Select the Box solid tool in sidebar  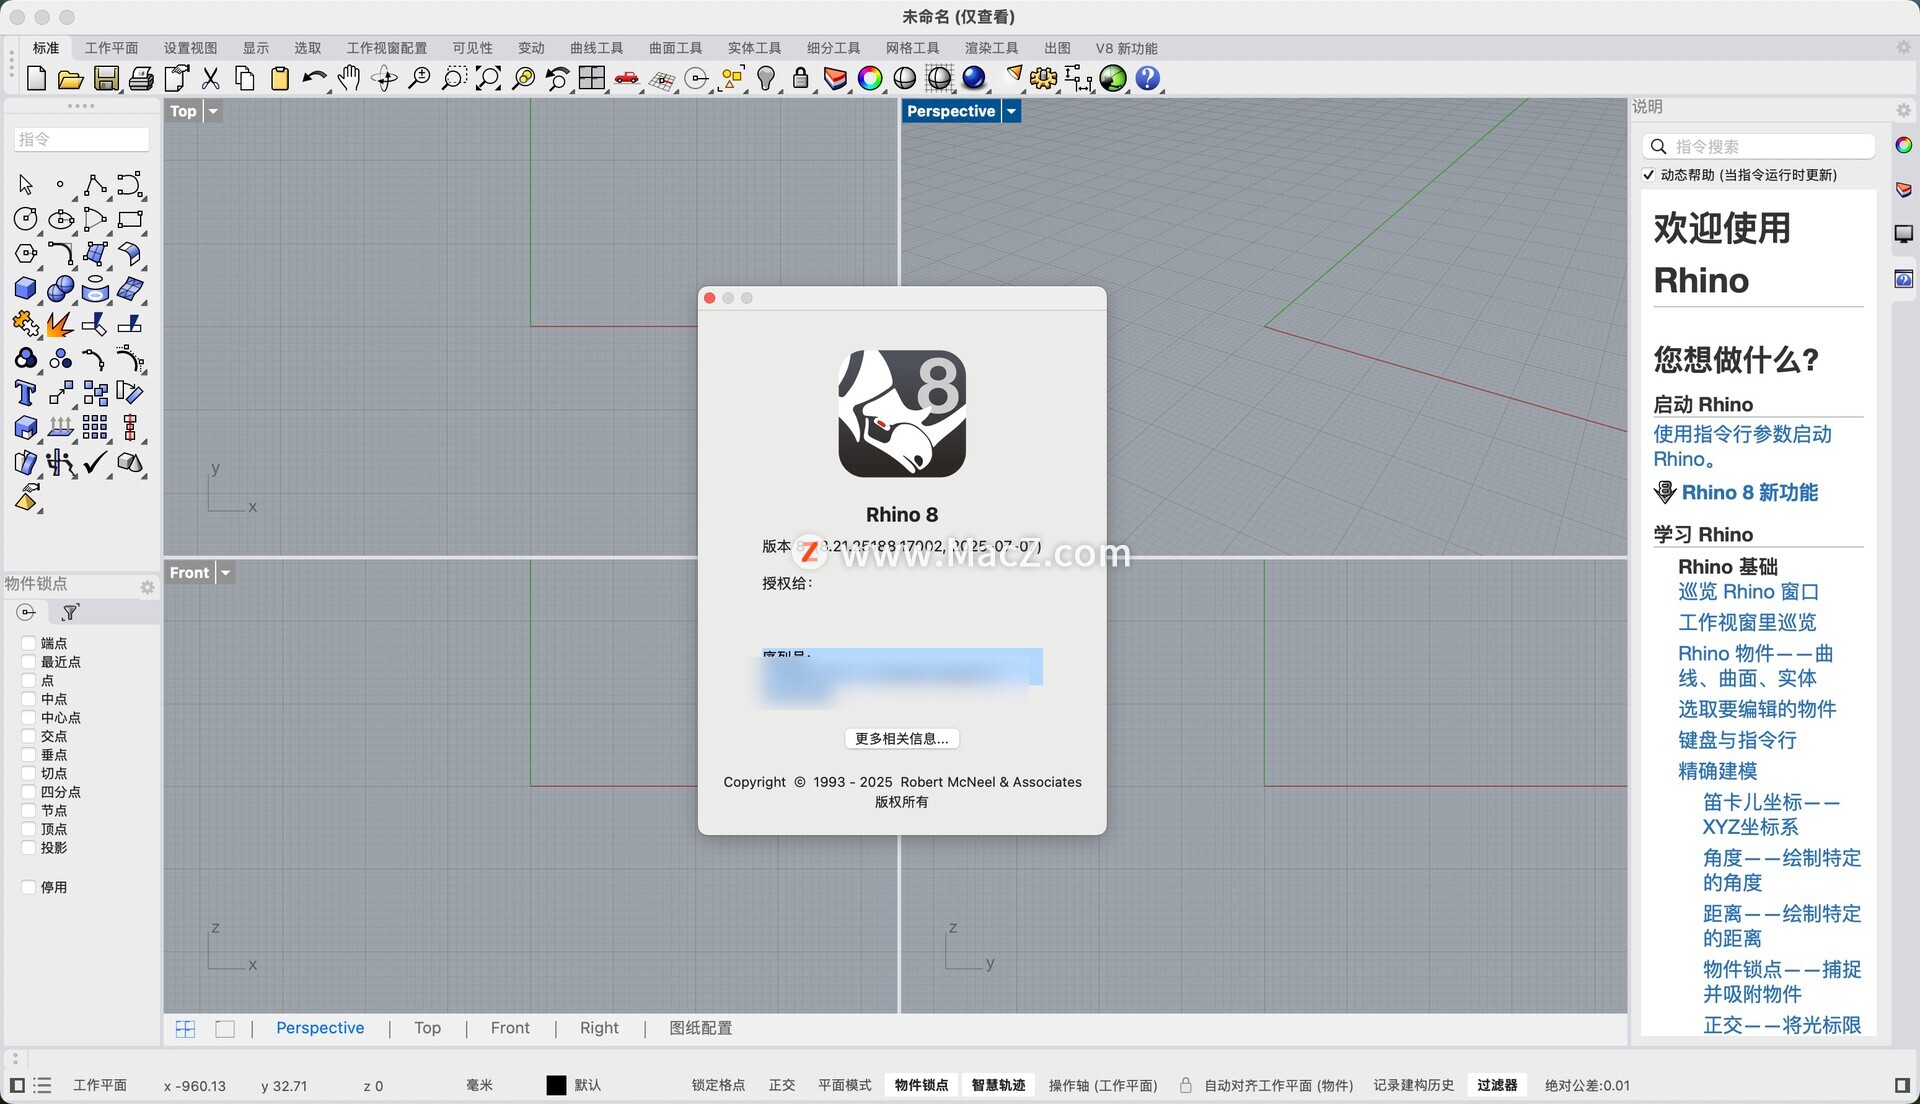26,289
